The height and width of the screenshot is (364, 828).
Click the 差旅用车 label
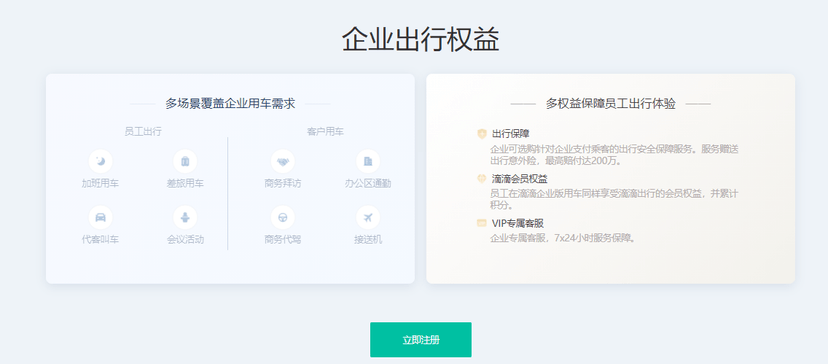185,184
